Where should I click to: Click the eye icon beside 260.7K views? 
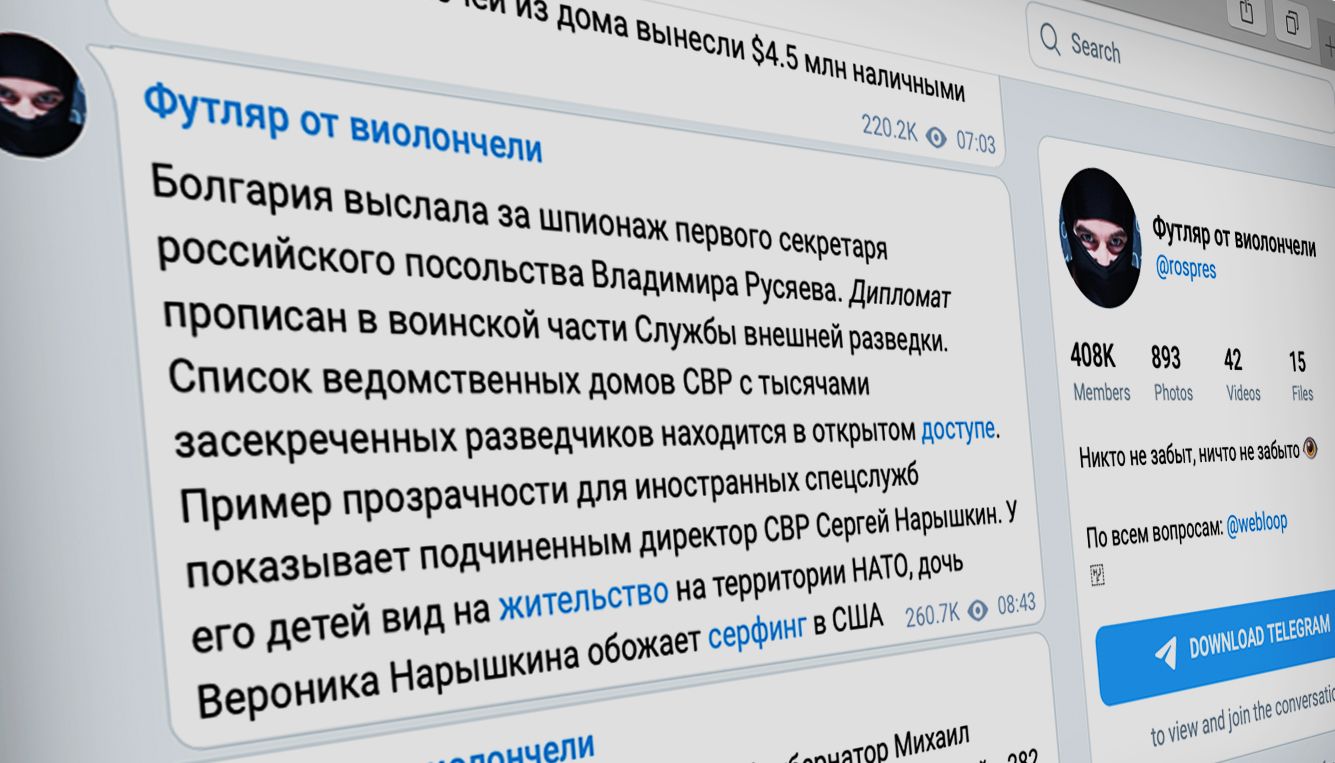click(x=978, y=610)
